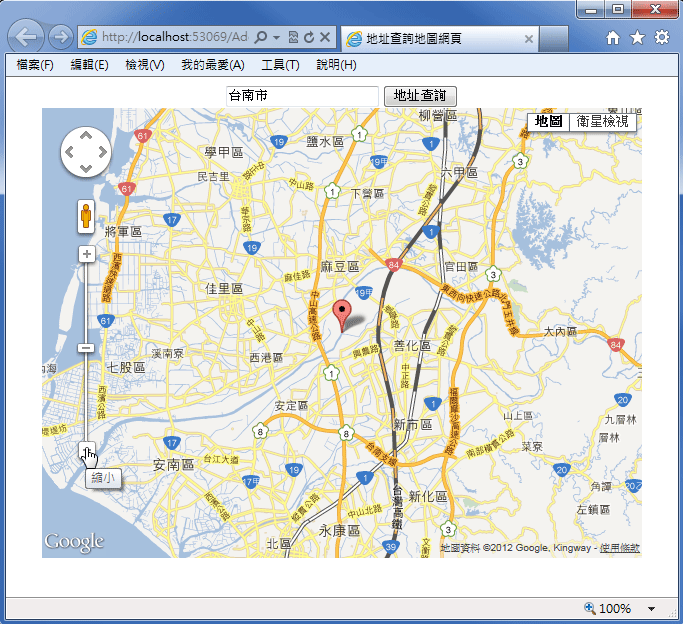Click the 官田區 label on map
This screenshot has width=683, height=624.
(461, 266)
